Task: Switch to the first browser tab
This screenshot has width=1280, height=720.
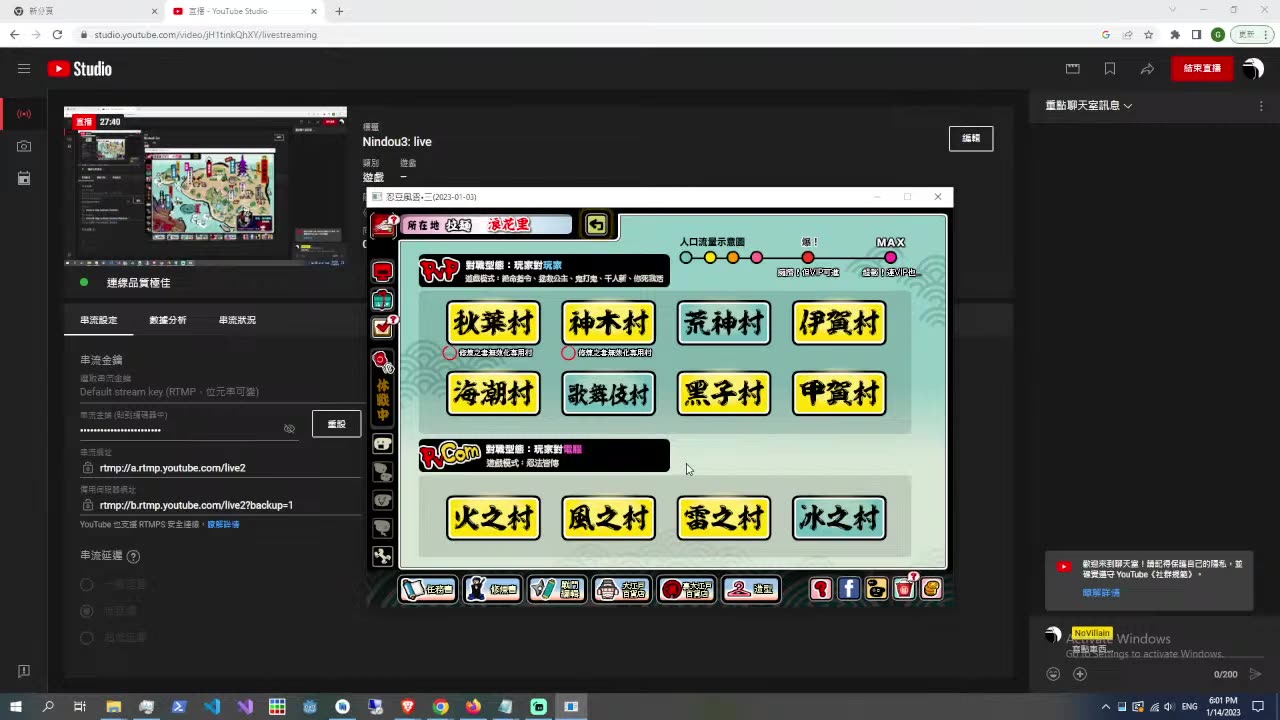Action: coord(85,11)
